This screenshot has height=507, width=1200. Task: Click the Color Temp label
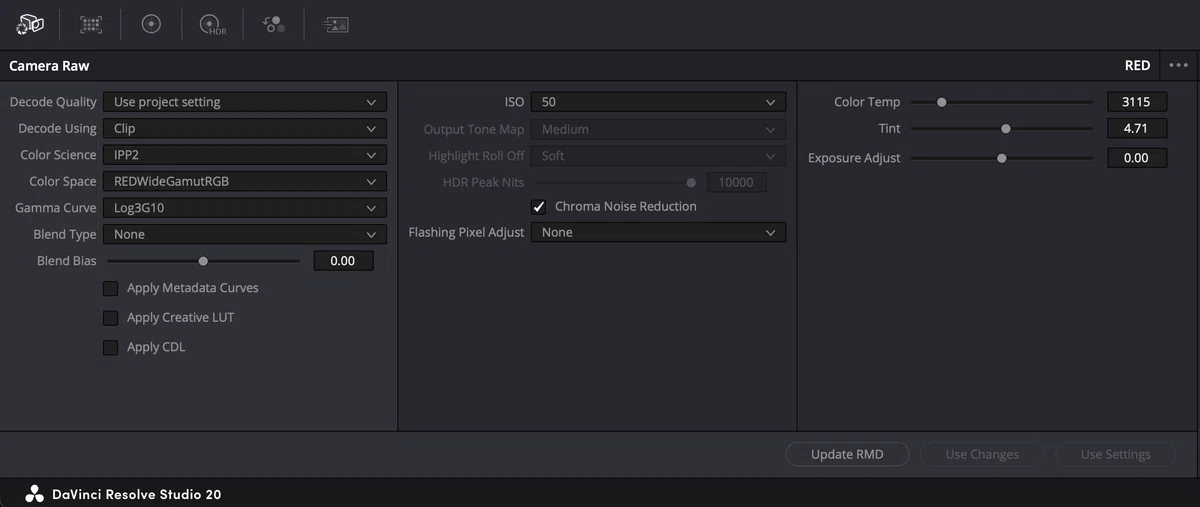[x=867, y=102]
